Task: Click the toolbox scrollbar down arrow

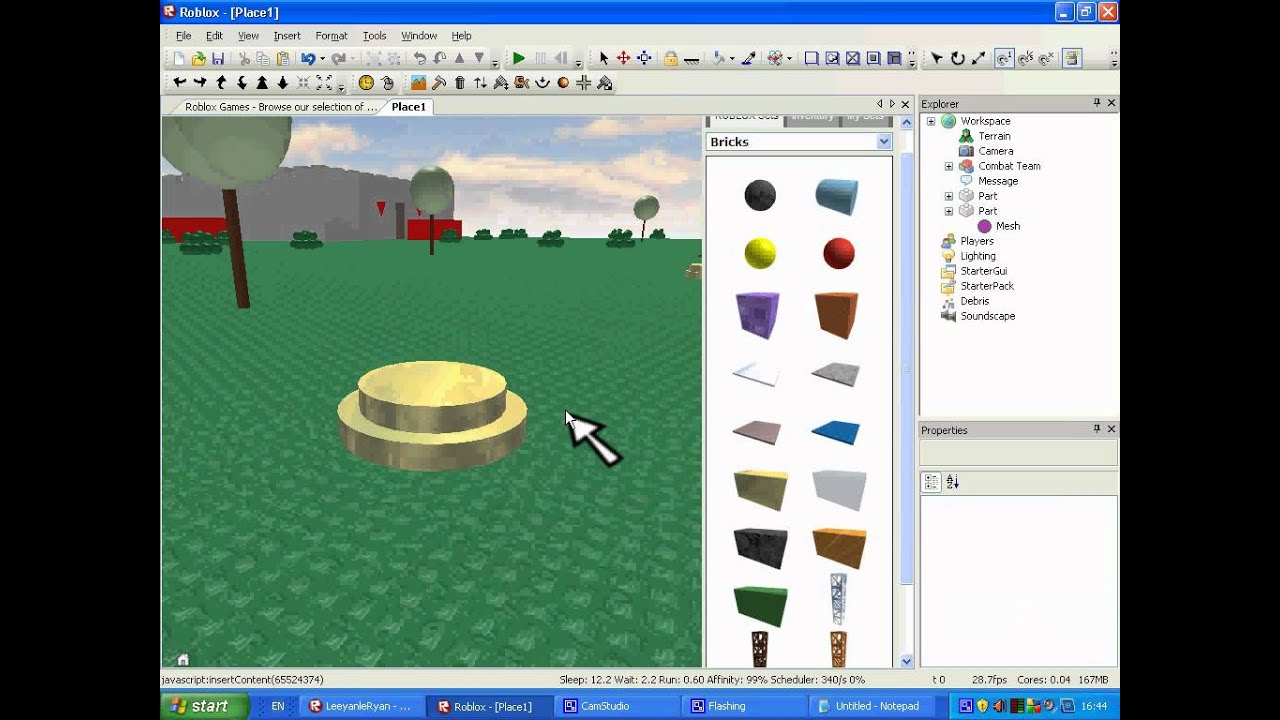Action: coord(907,661)
